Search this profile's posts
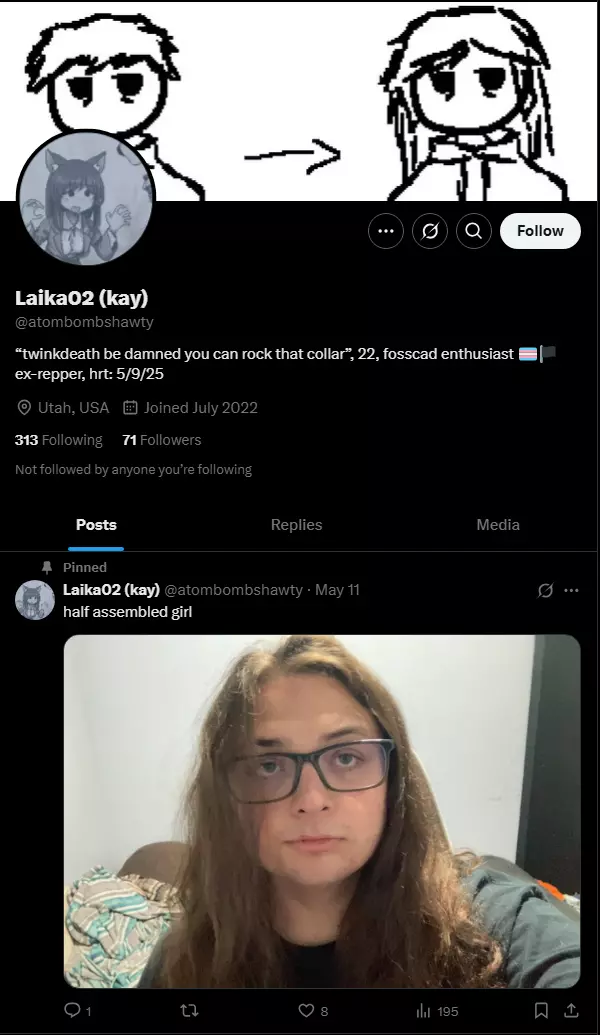600x1035 pixels. [x=474, y=231]
